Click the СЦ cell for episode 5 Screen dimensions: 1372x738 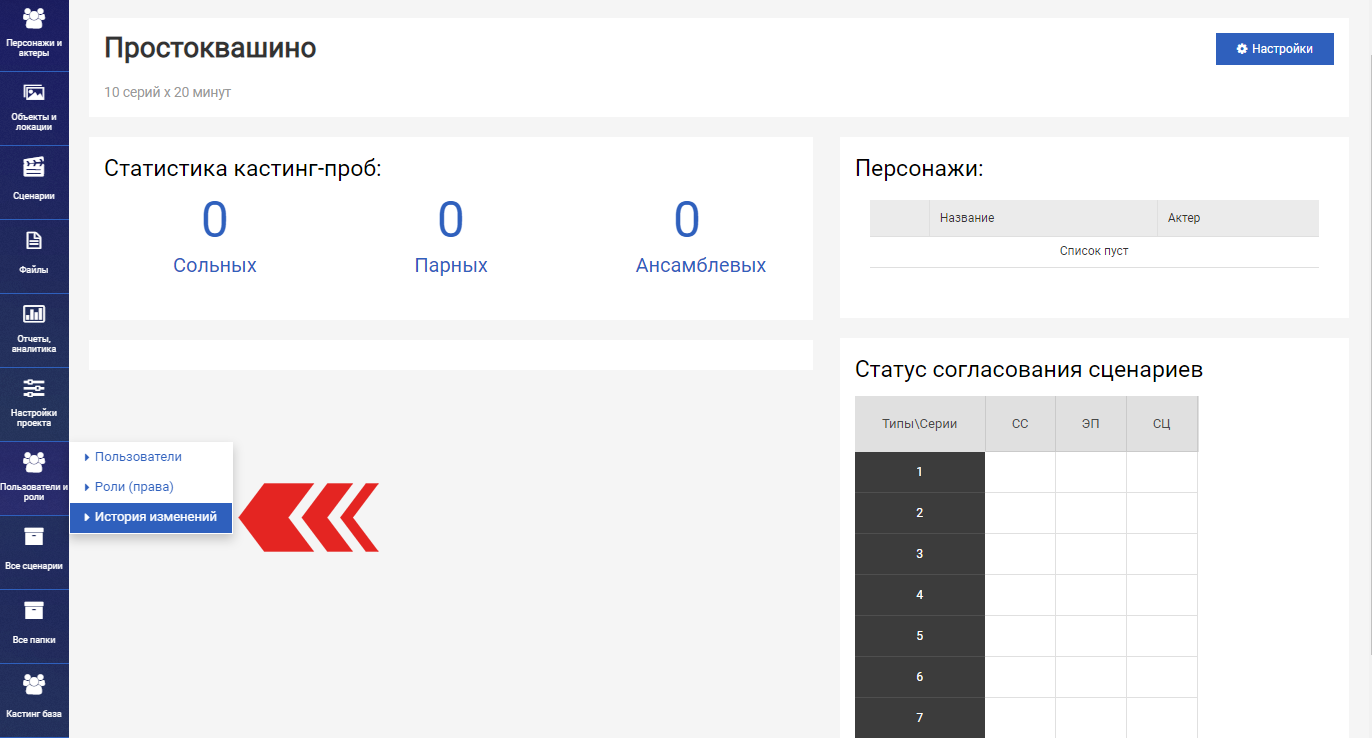1162,636
